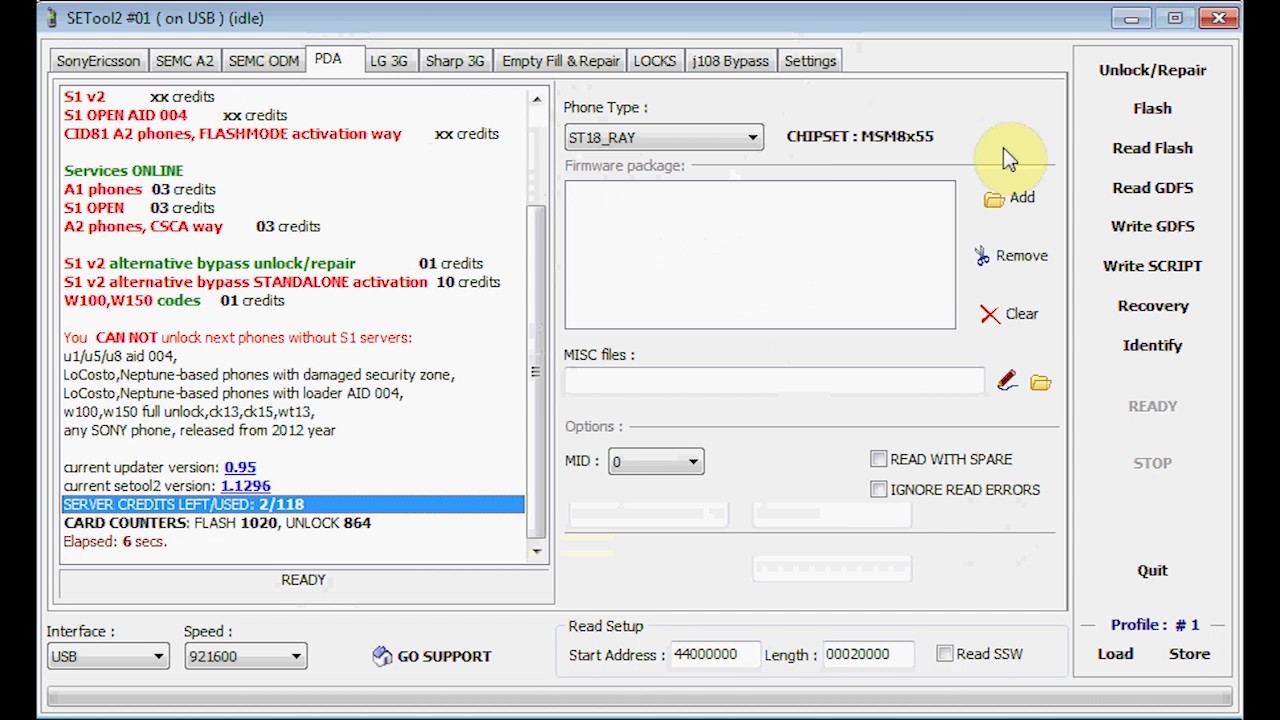Click the Length input field
Screen dimensions: 1280x720
coord(867,654)
